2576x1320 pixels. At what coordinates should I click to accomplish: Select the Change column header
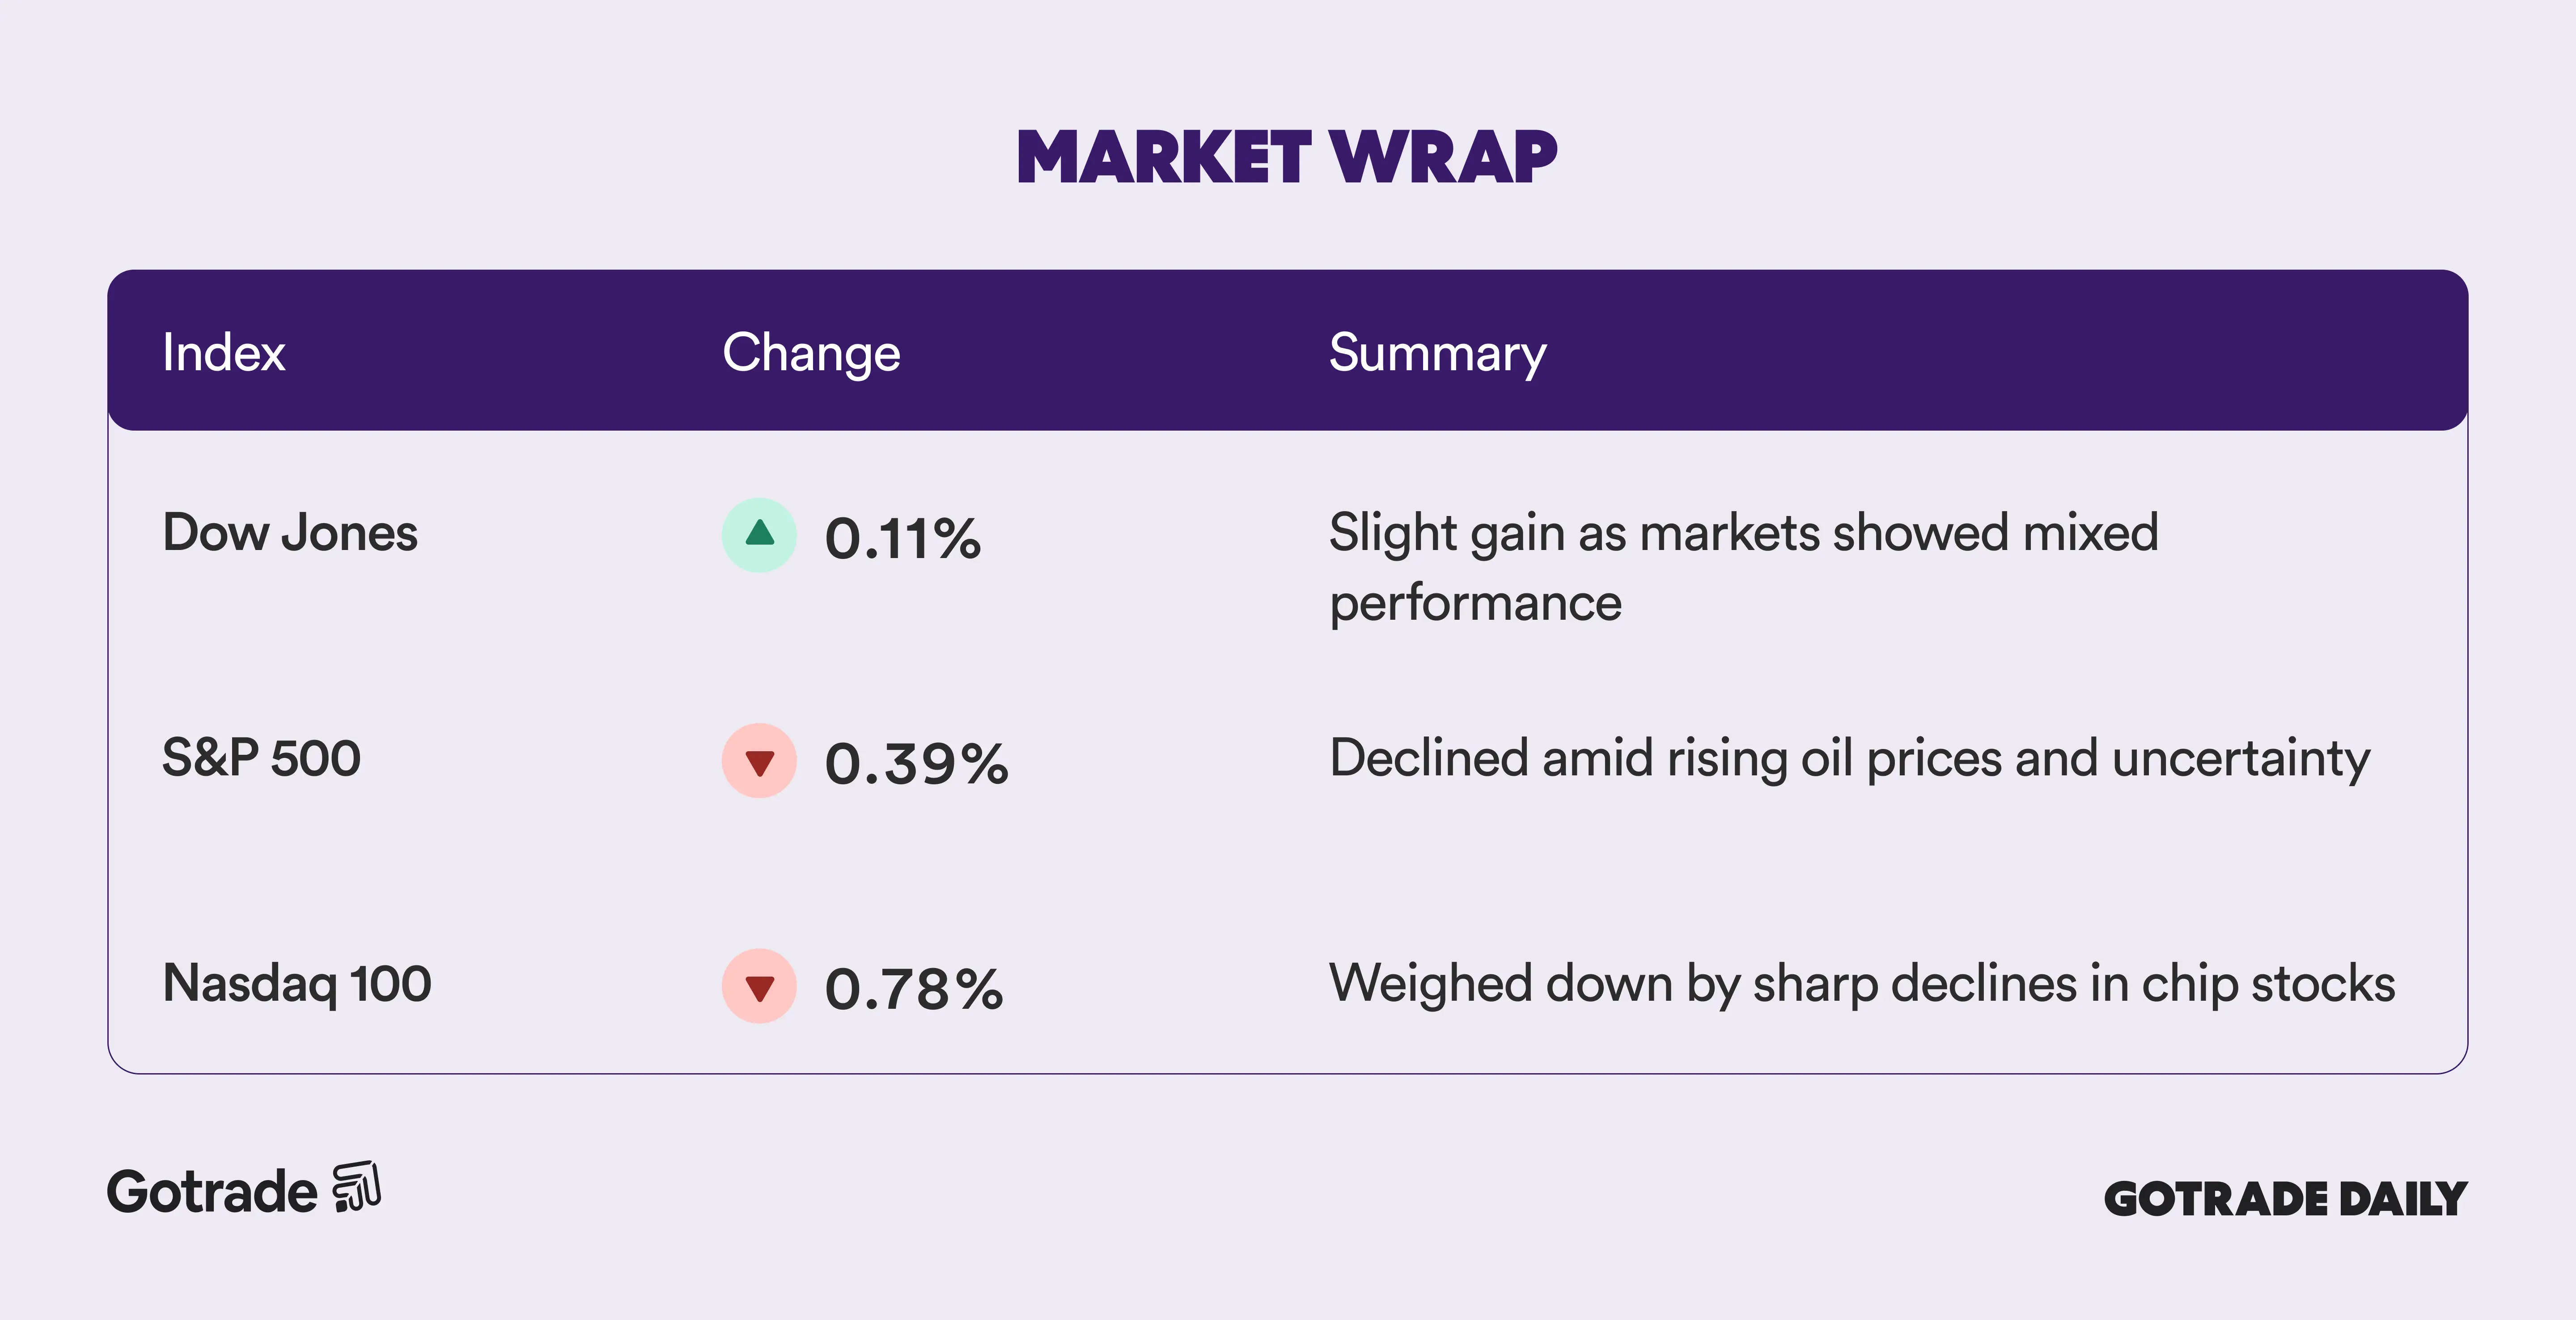pos(811,352)
